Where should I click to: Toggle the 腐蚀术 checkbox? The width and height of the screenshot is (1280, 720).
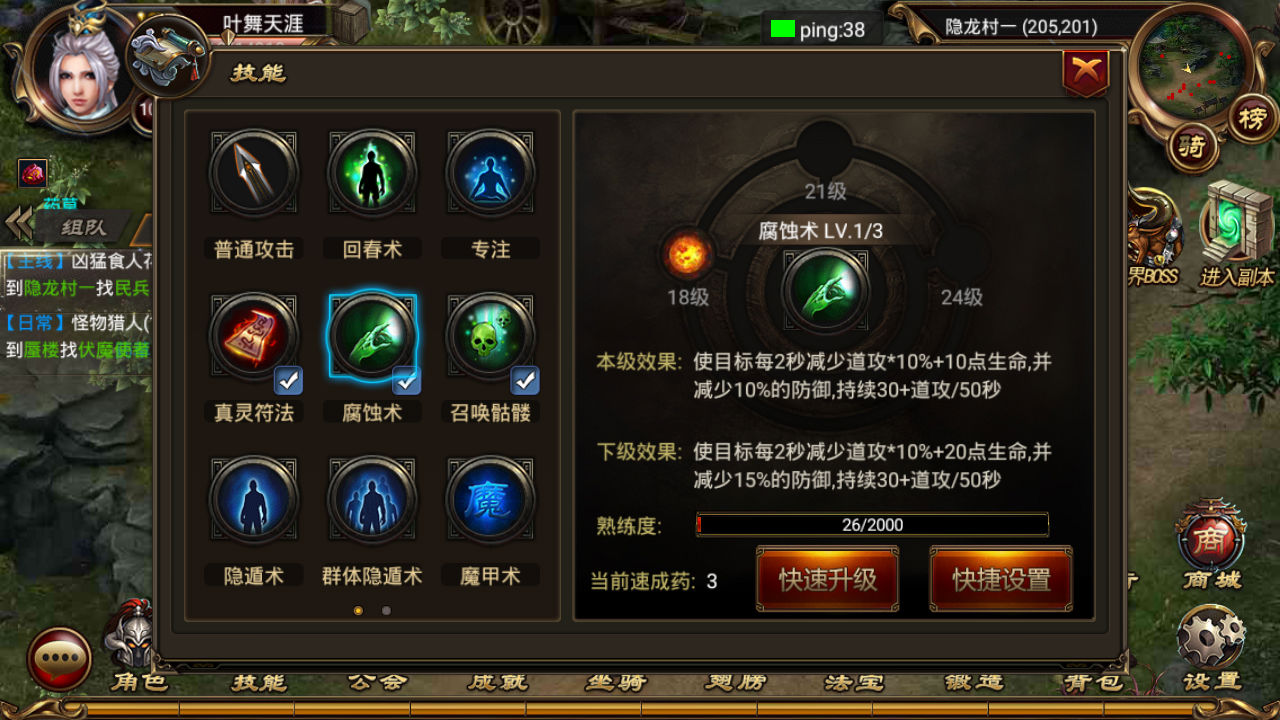tap(406, 380)
